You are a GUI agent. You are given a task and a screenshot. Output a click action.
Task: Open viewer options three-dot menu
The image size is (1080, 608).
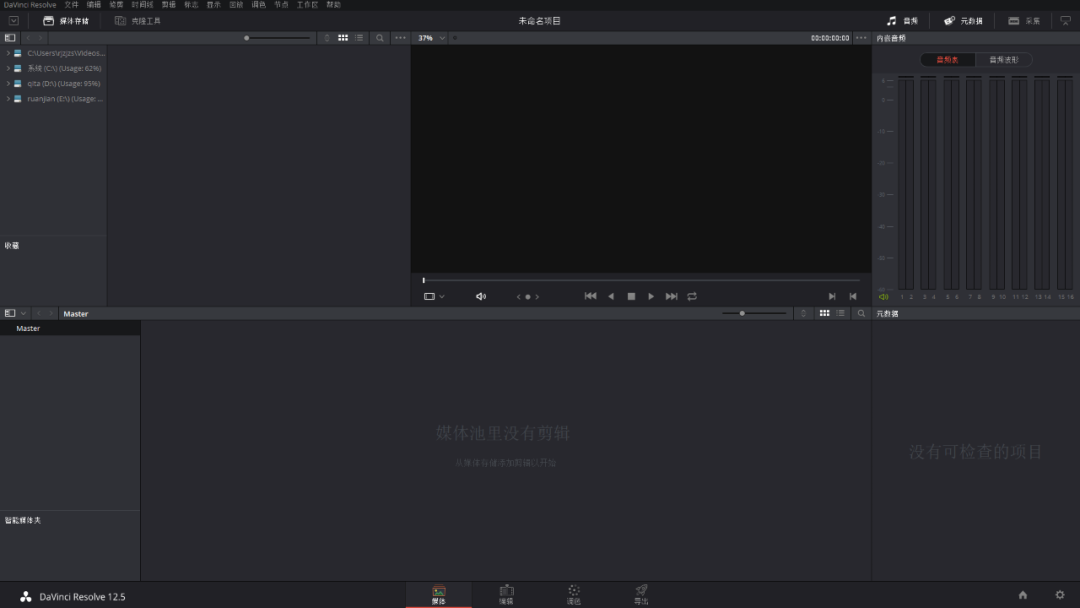point(861,38)
